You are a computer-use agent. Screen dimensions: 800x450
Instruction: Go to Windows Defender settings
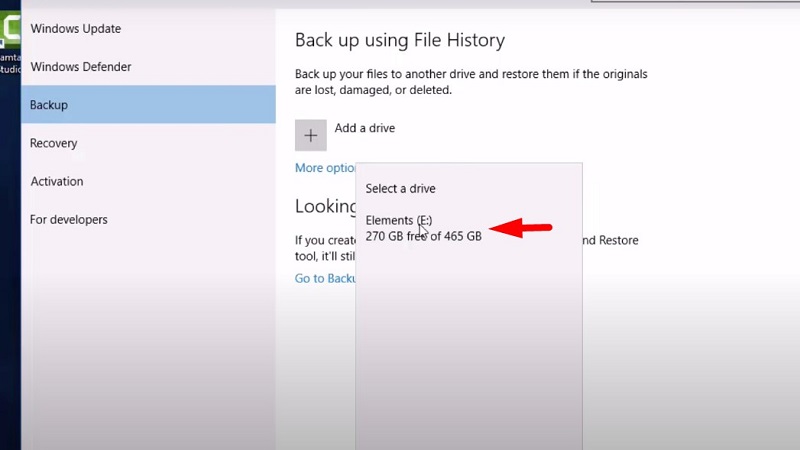pos(81,67)
